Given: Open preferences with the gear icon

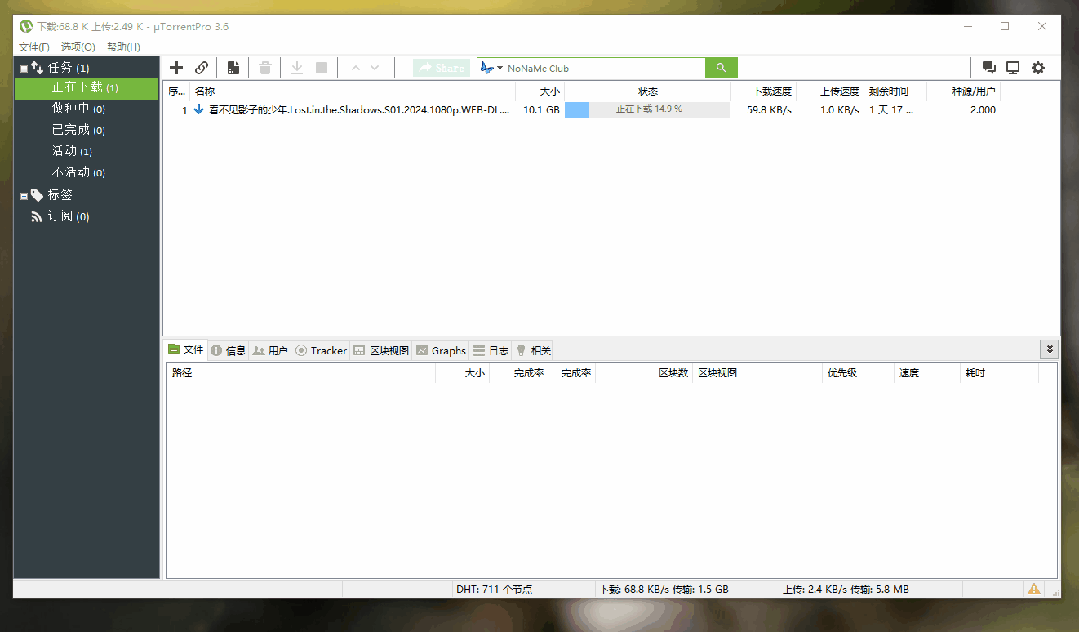Looking at the screenshot, I should [x=1038, y=67].
